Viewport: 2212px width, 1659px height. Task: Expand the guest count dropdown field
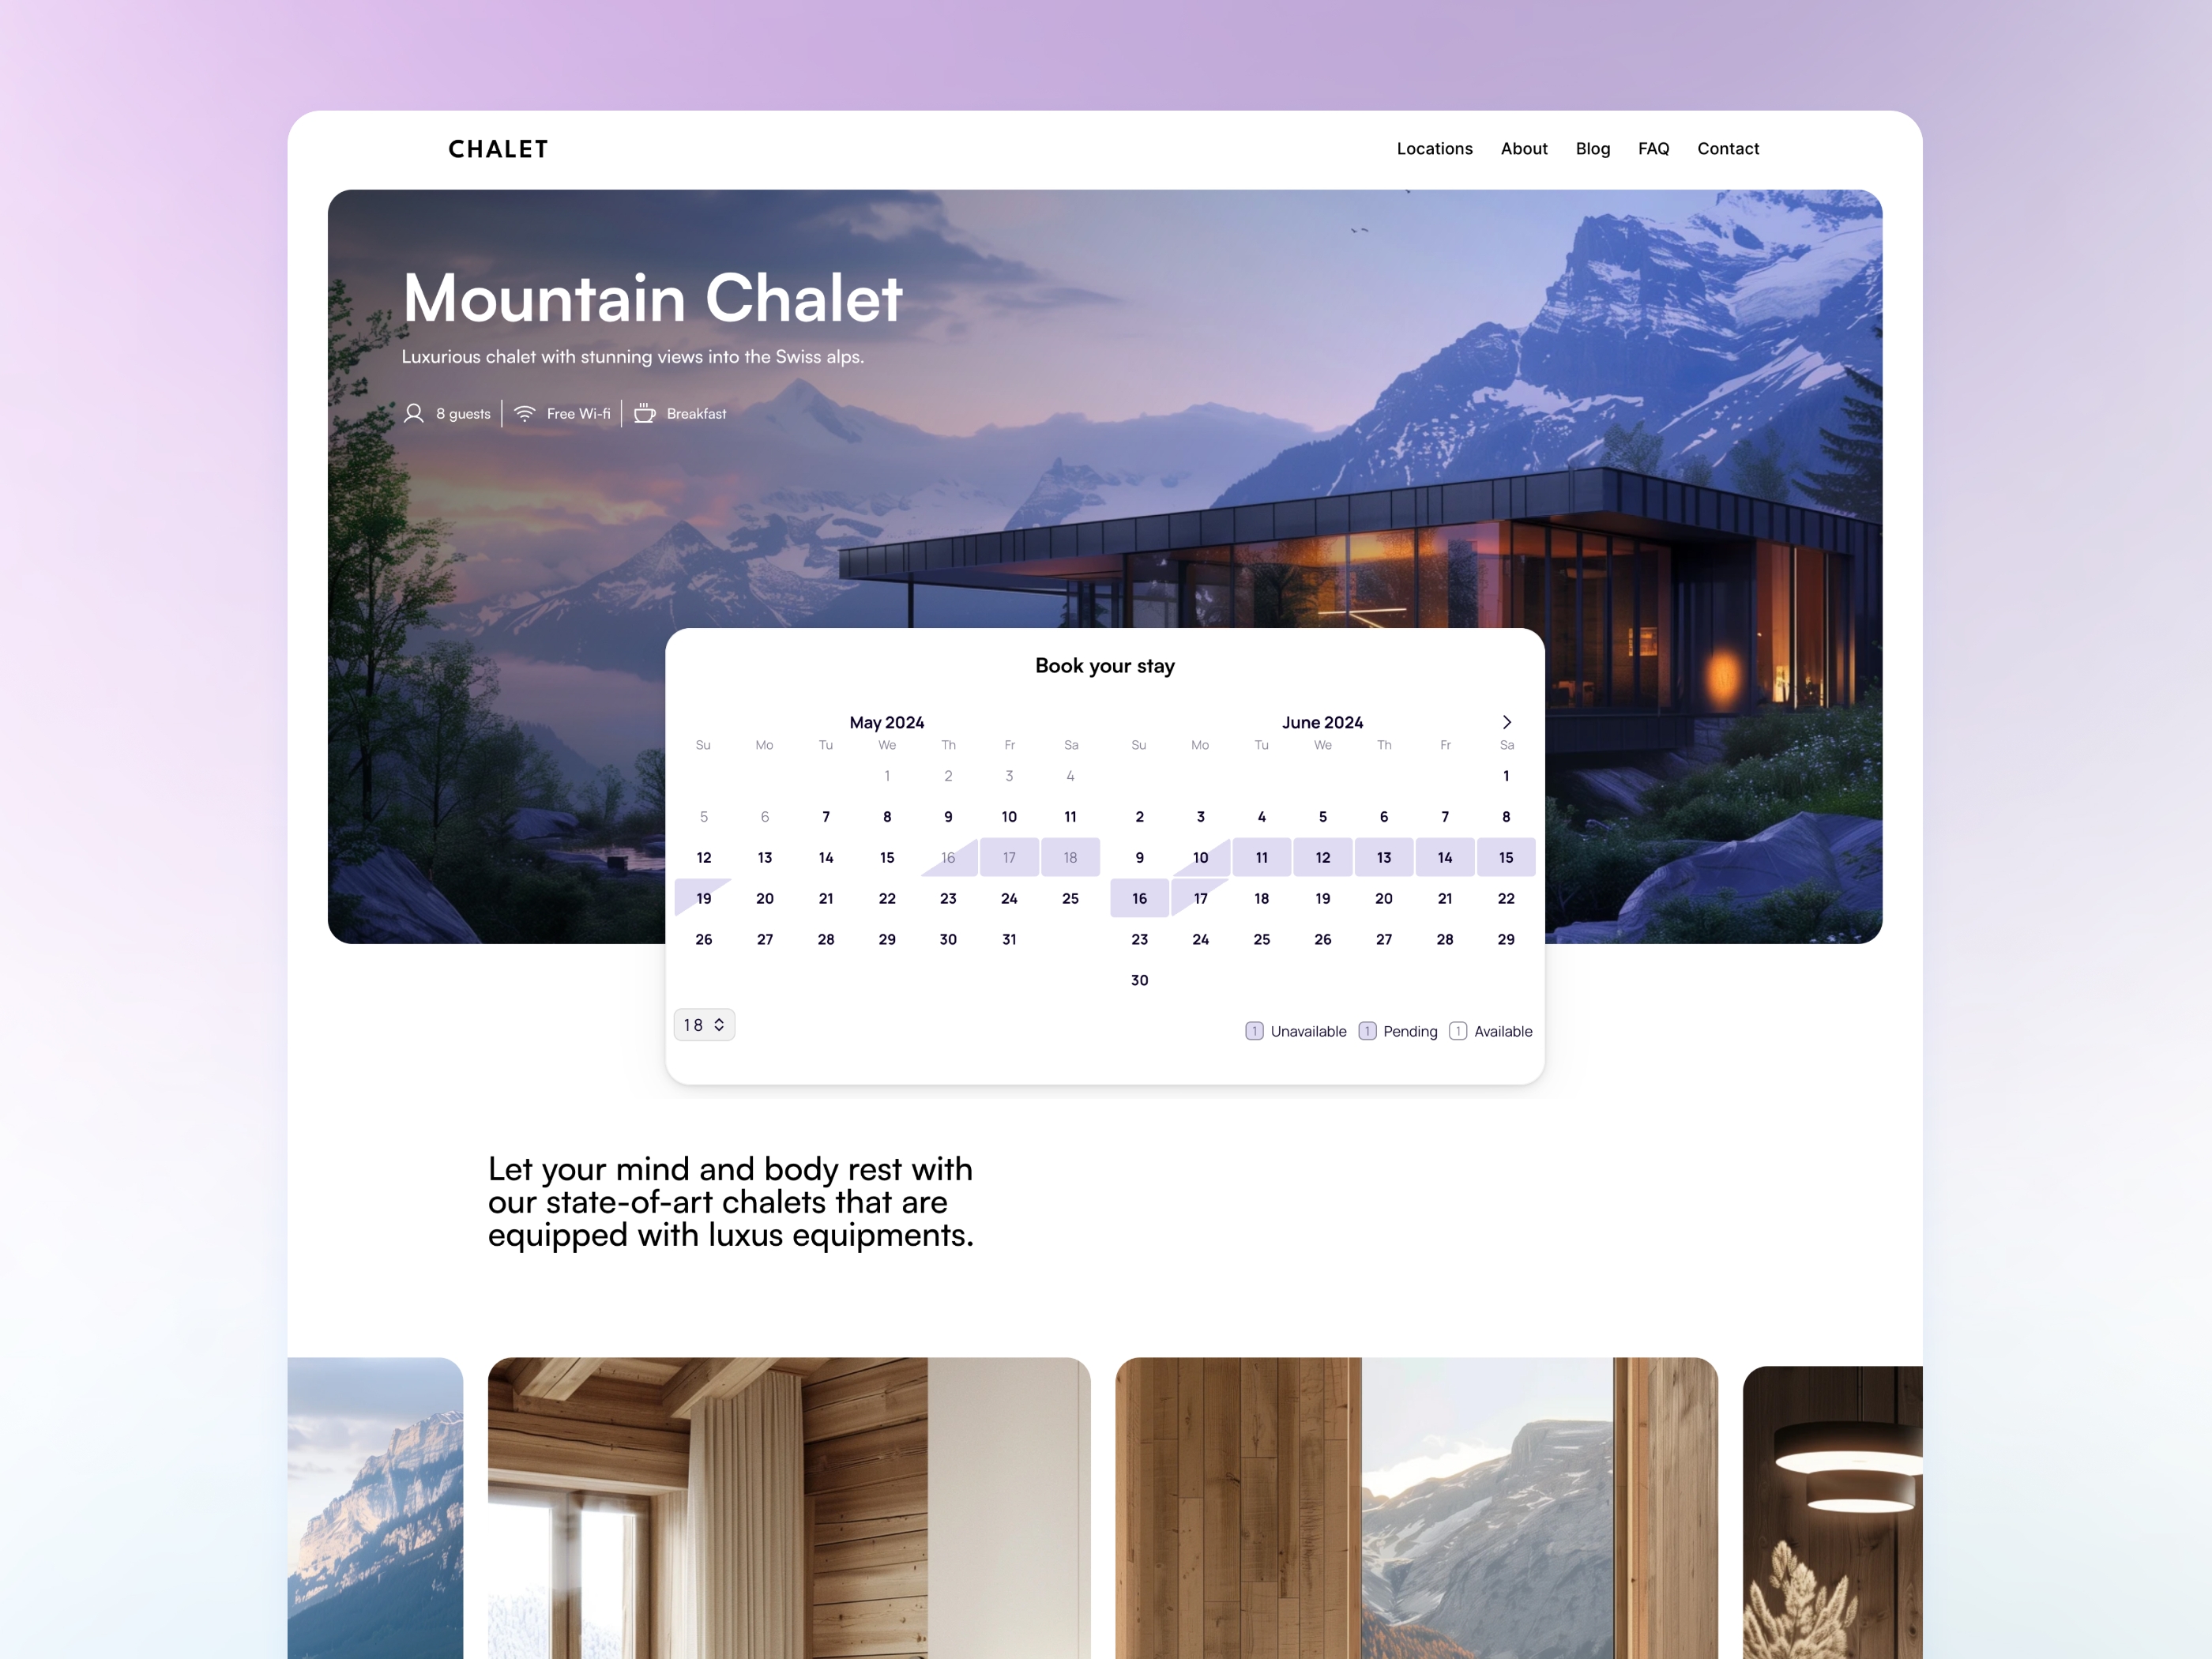(x=704, y=1025)
